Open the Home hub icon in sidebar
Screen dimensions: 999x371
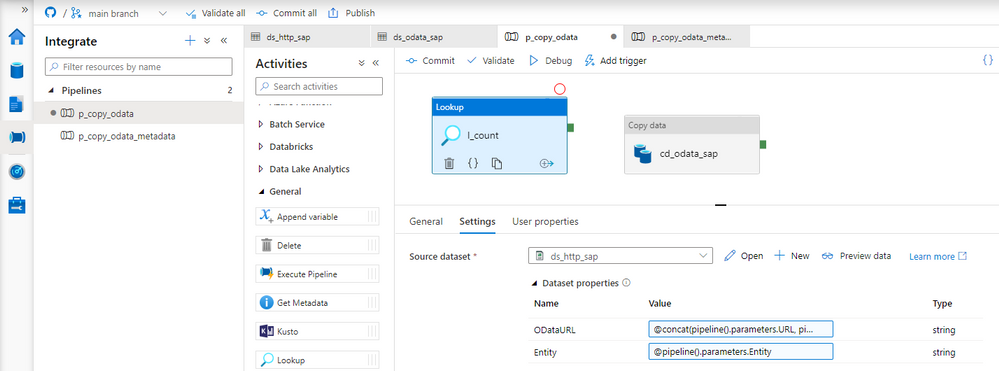(17, 37)
